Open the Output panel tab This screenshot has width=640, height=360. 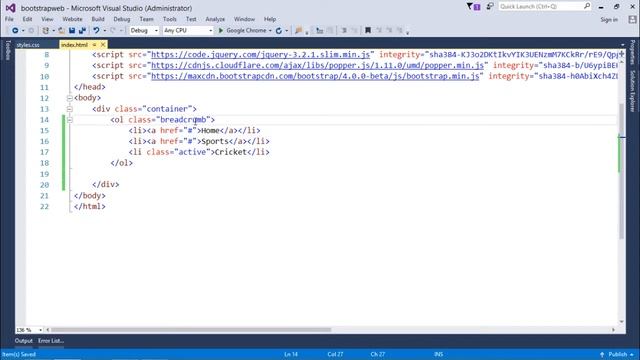[x=24, y=341]
